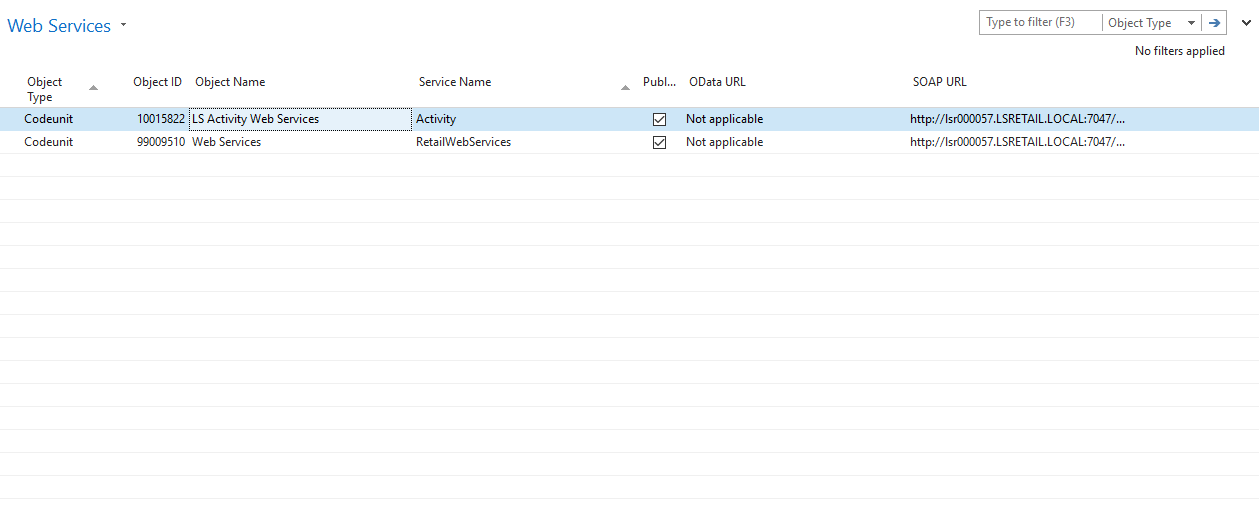This screenshot has height=519, width=1259.
Task: Click the Object Type sort arrow
Action: coord(94,88)
